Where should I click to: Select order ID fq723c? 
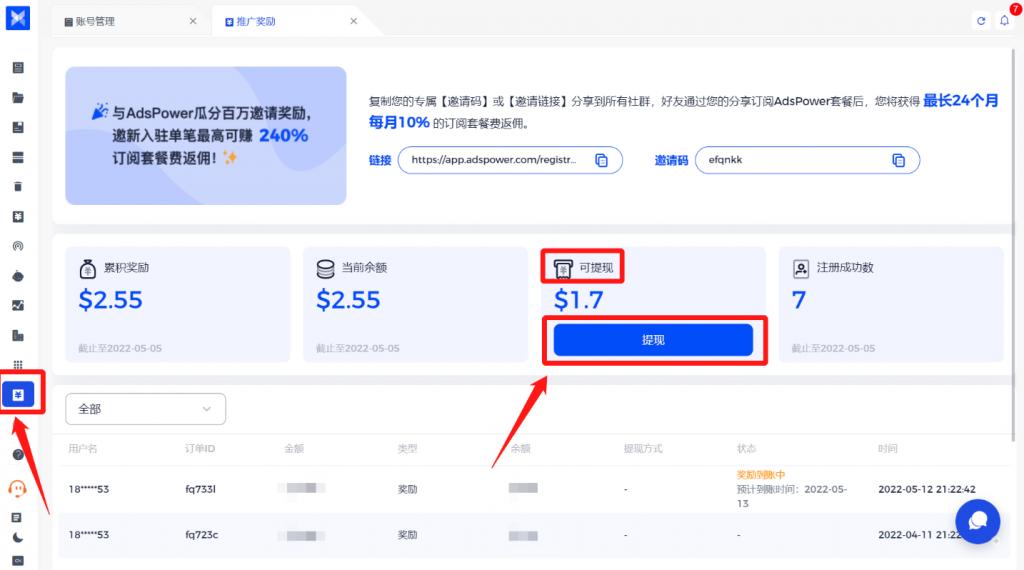click(x=201, y=535)
